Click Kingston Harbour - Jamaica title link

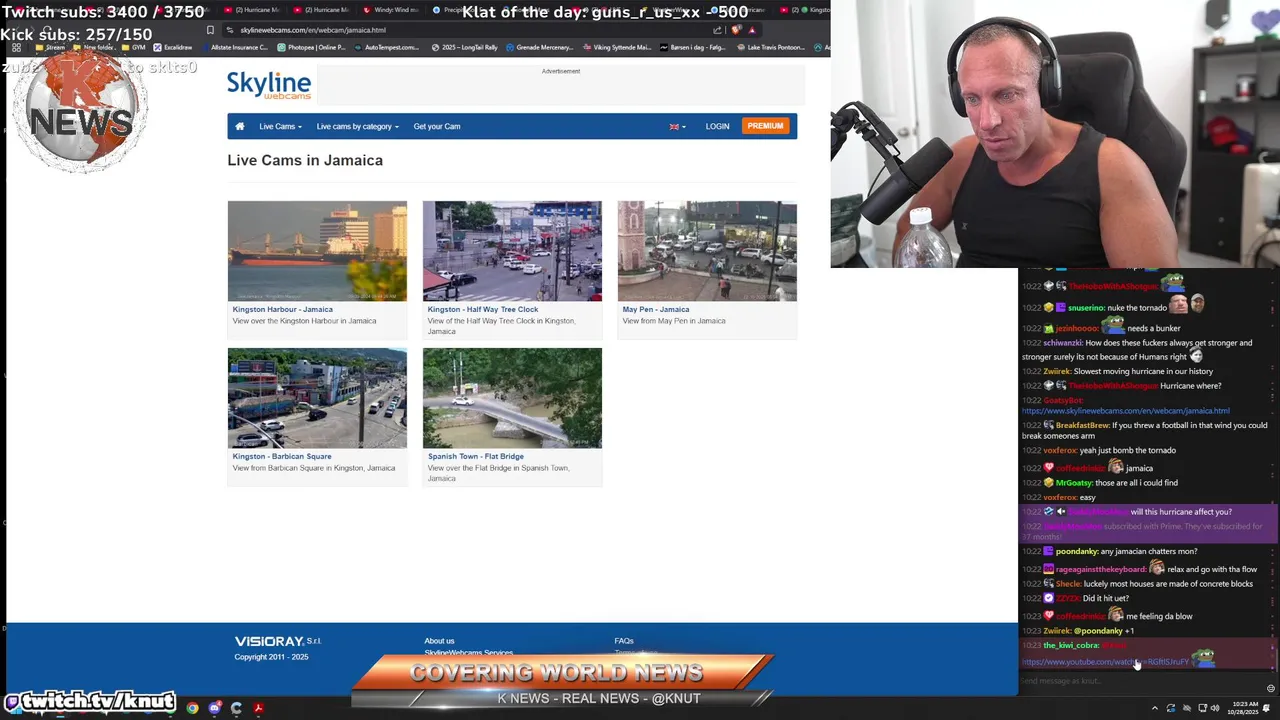point(282,309)
